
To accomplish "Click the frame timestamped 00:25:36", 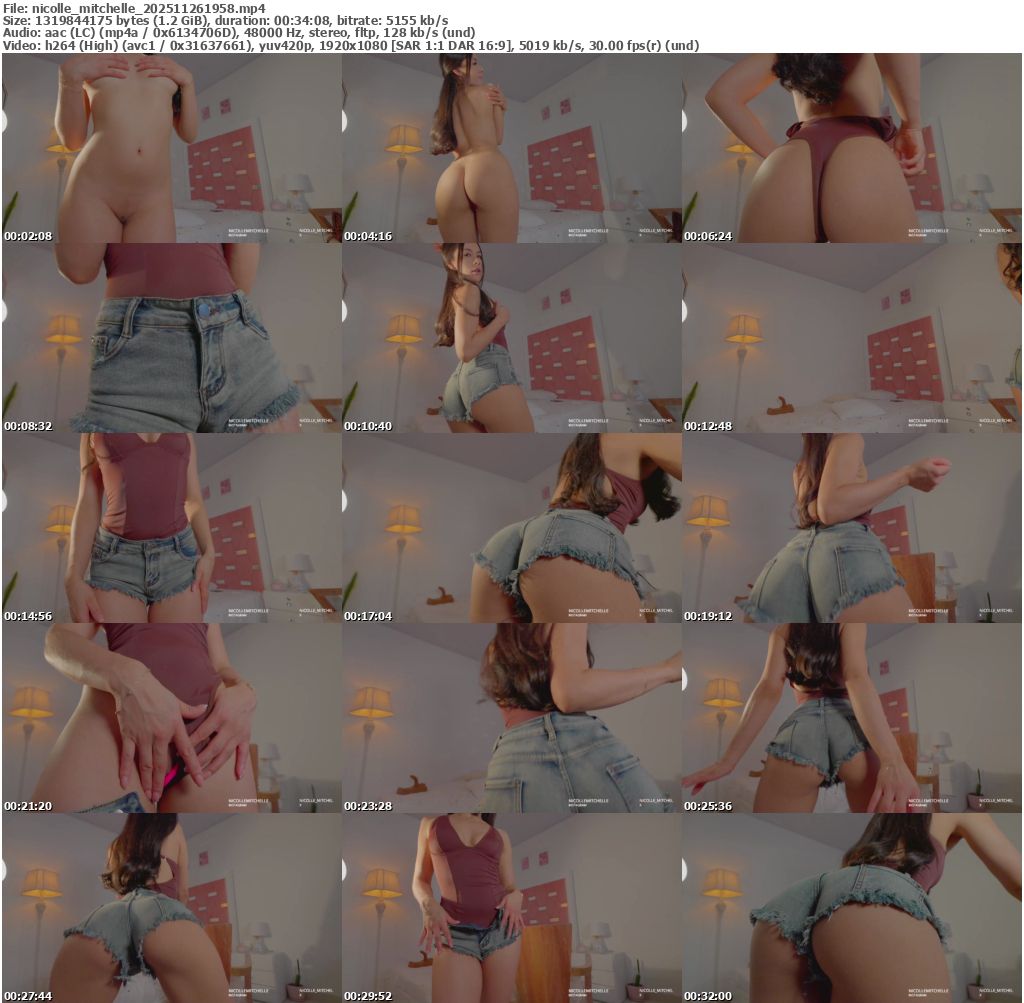I will pyautogui.click(x=852, y=718).
